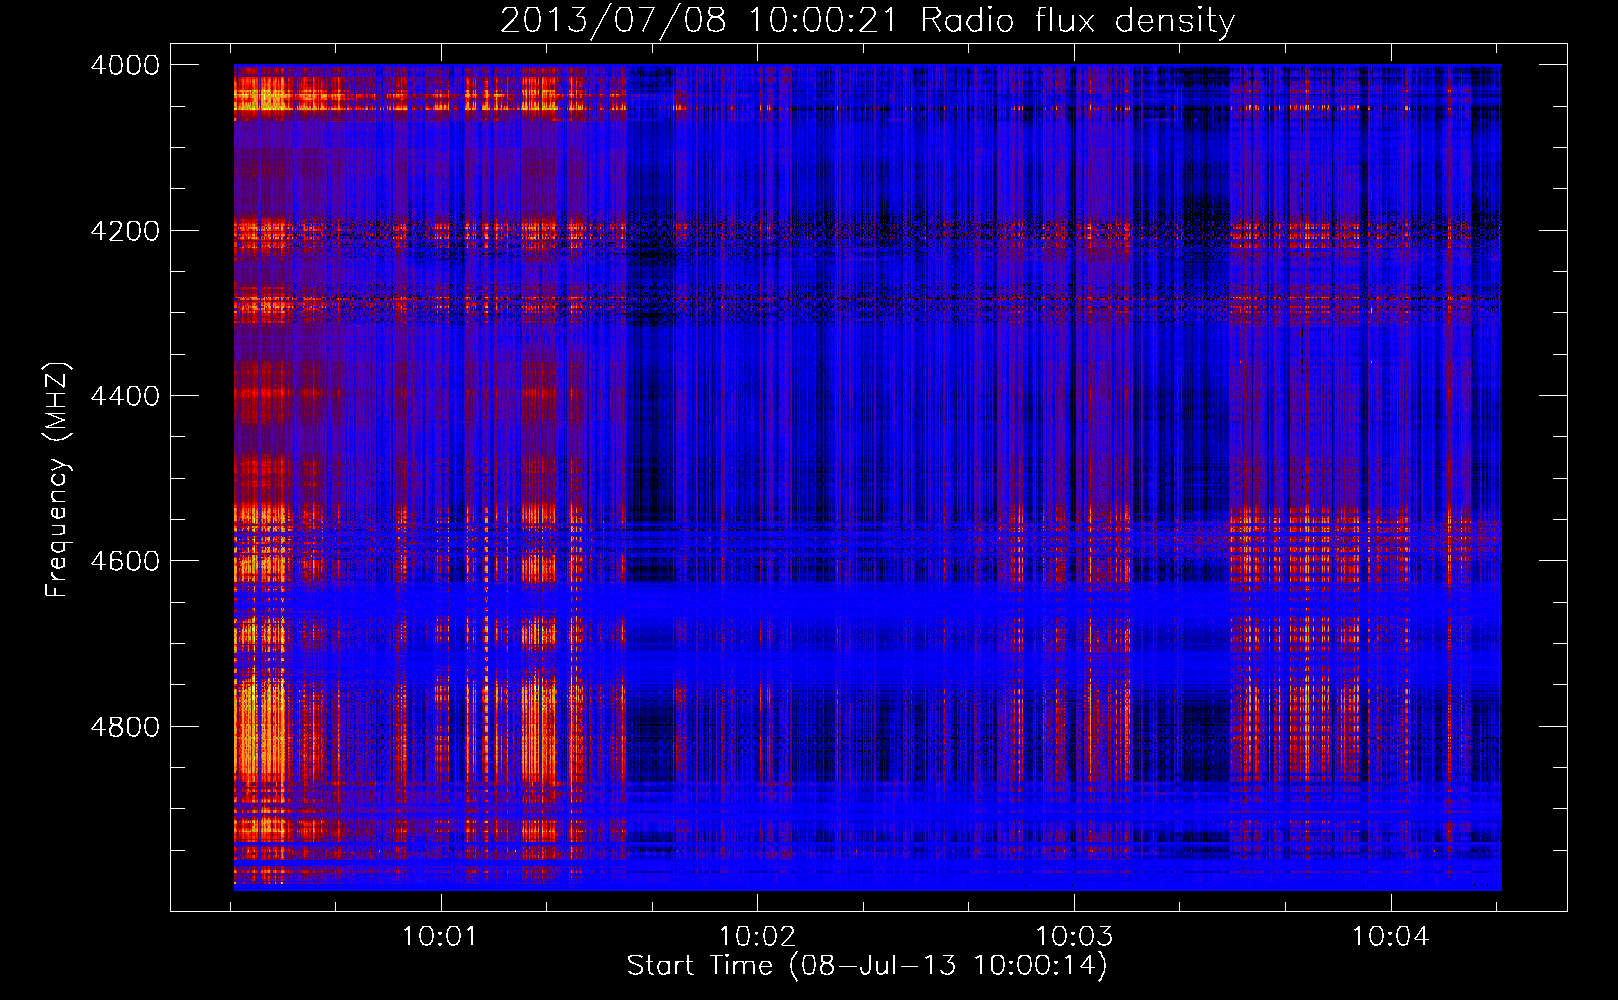The height and width of the screenshot is (1000, 1618).
Task: Click the 10:02 time axis label
Action: pos(757,937)
